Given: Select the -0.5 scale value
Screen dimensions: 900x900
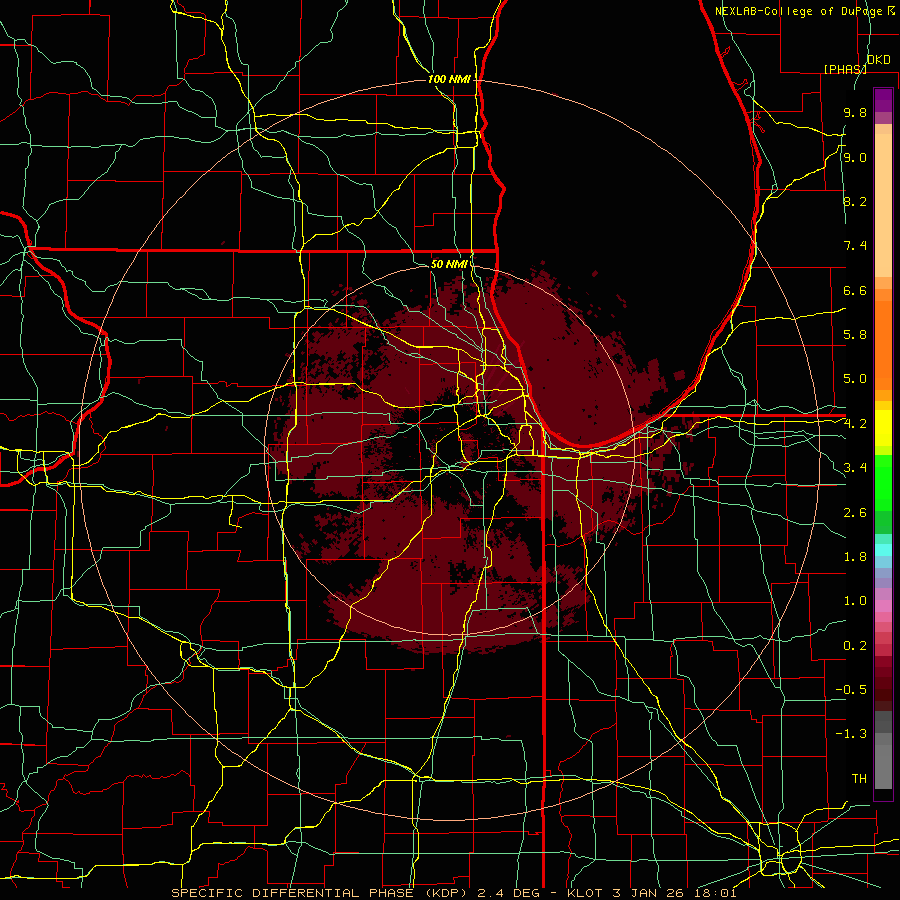Looking at the screenshot, I should coord(851,690).
